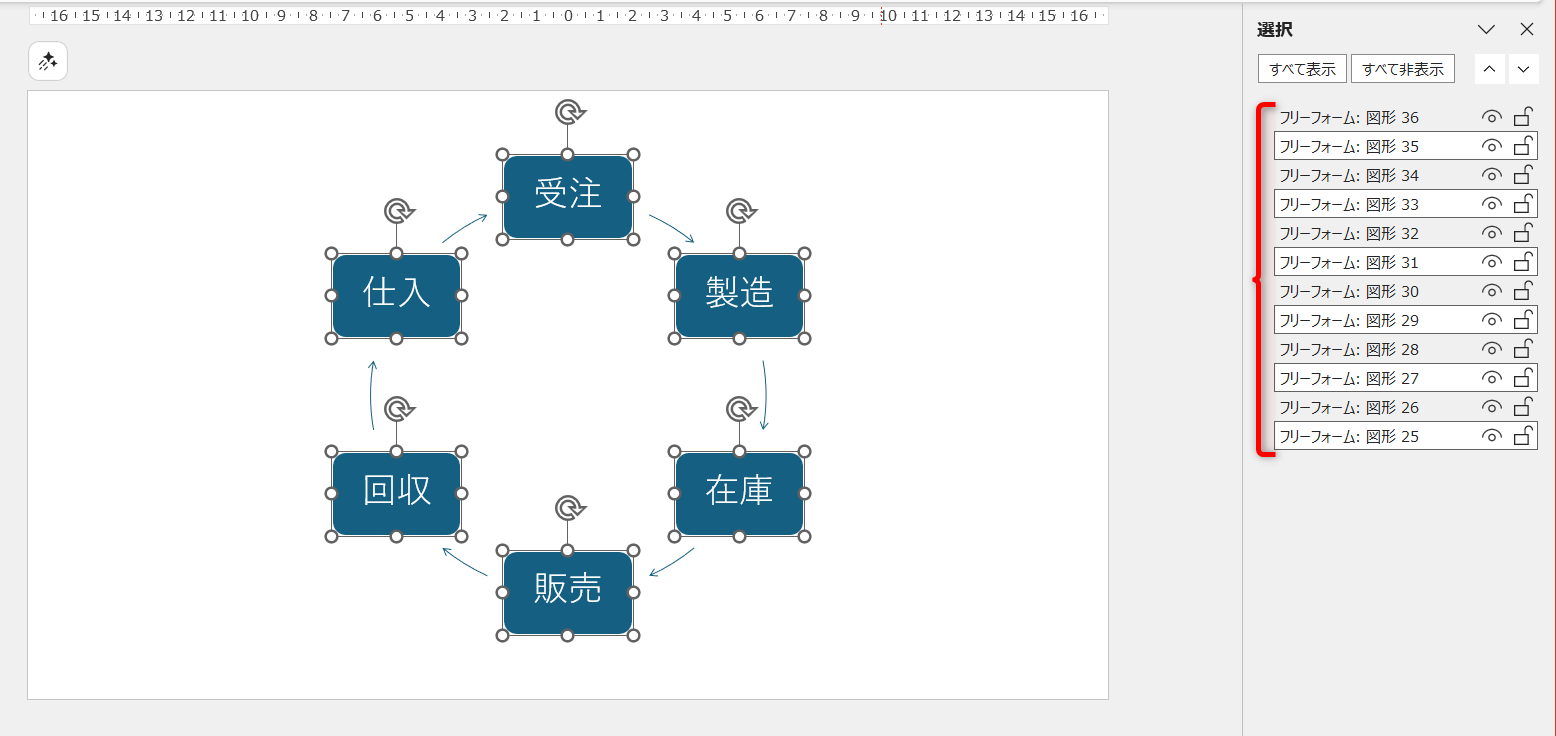Click the 販売 shape on the slide
The height and width of the screenshot is (736, 1556).
(x=568, y=593)
